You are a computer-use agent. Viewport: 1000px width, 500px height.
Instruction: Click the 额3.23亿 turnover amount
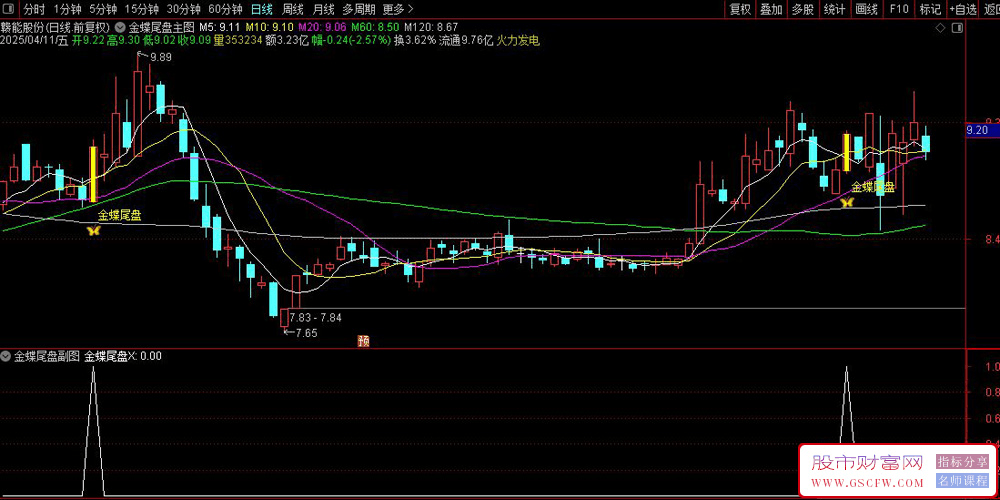tap(288, 41)
